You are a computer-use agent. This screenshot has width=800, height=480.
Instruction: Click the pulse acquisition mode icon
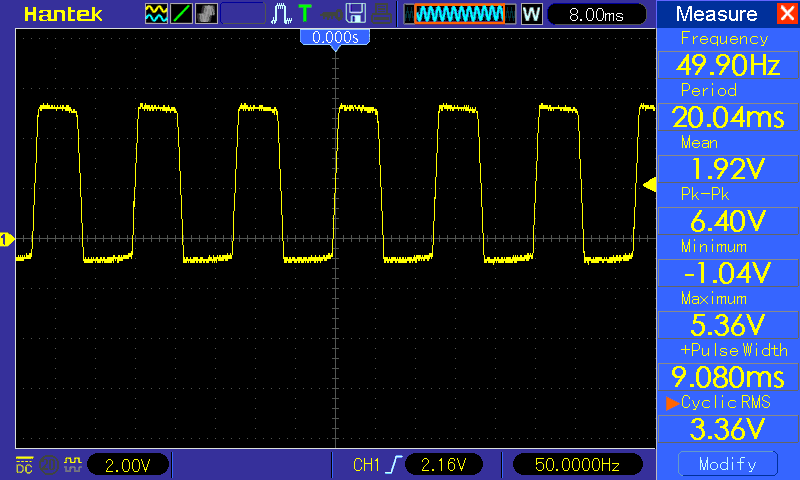(x=281, y=14)
